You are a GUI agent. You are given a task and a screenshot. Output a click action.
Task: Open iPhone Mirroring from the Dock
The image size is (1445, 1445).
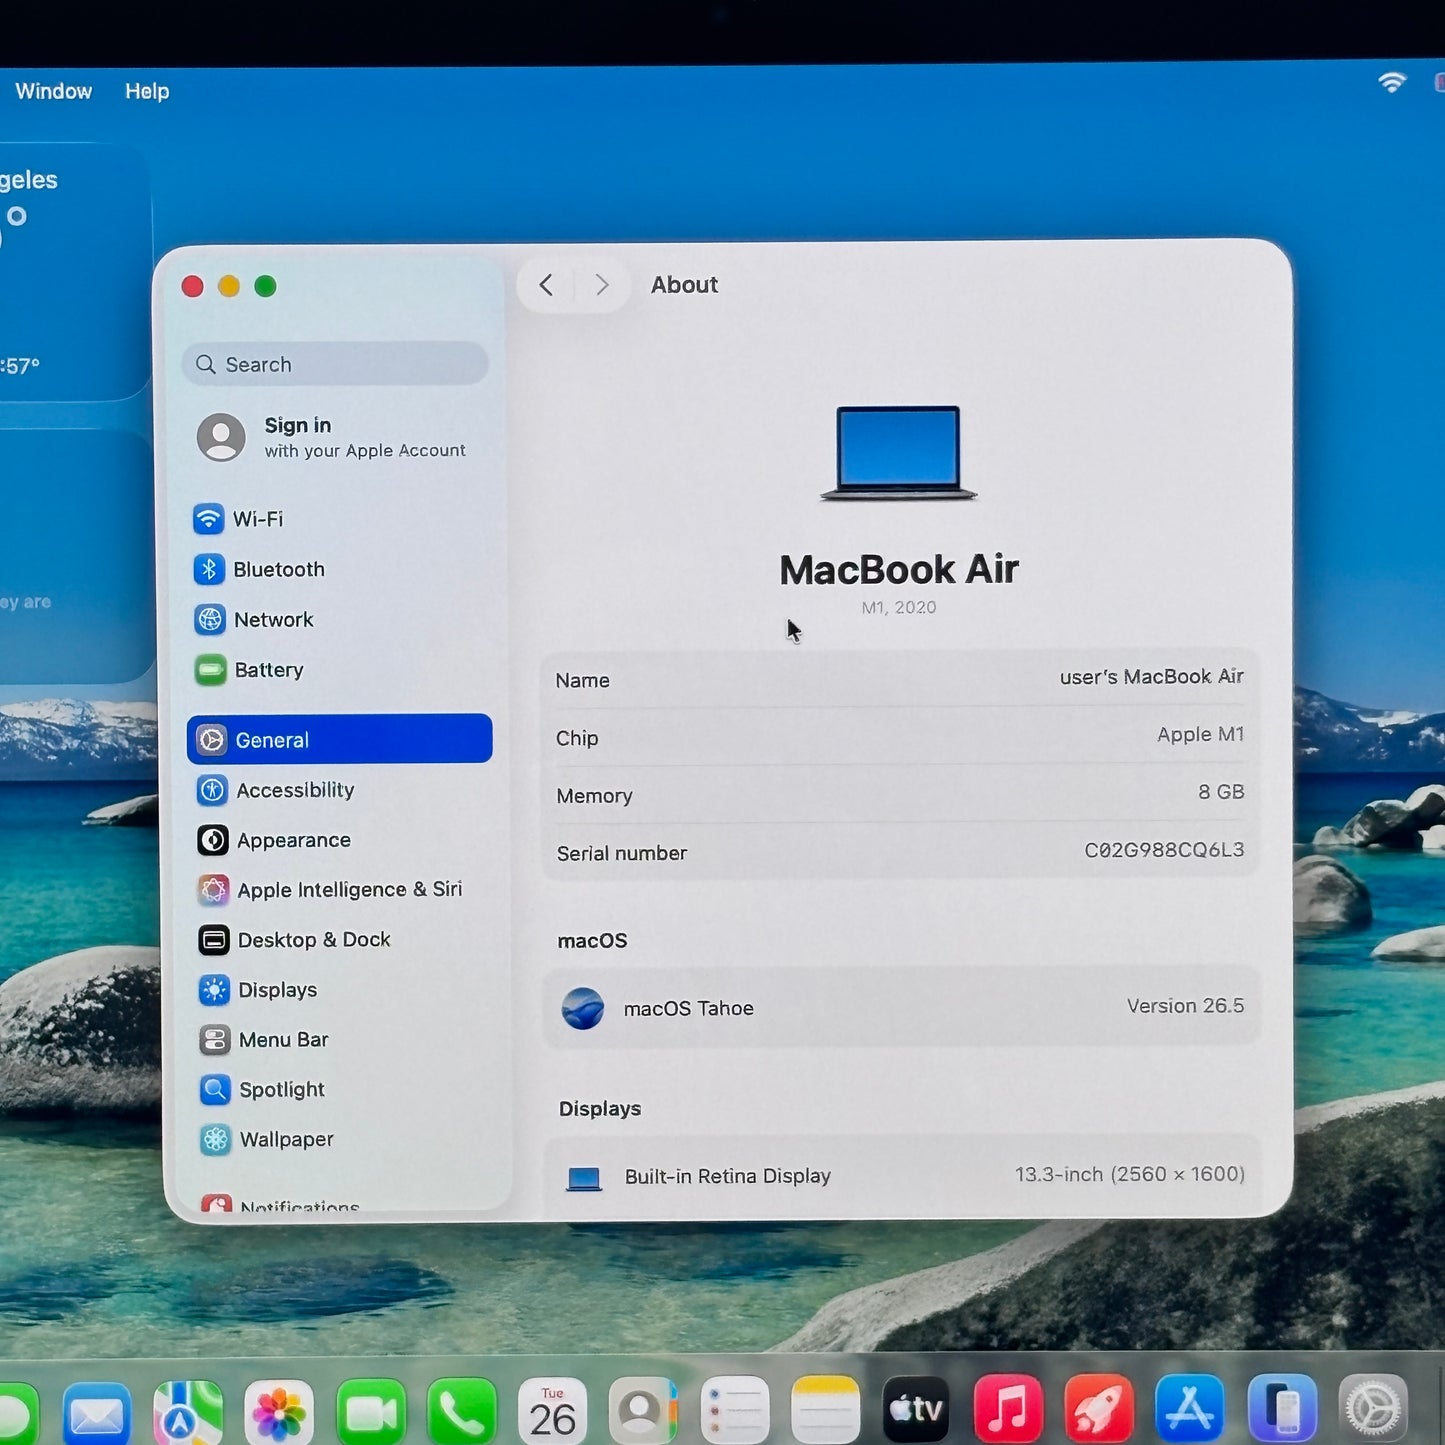[1282, 1408]
